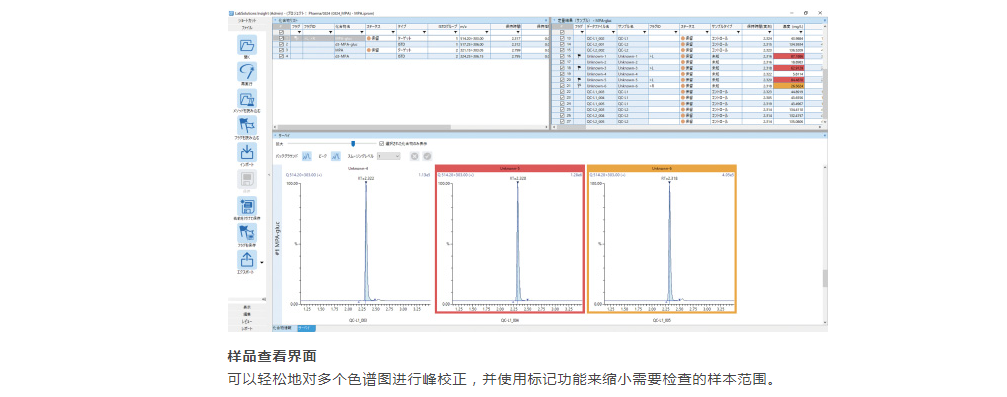The image size is (1007, 397).
Task: Open the sample type column filter dropdown
Action: click(x=738, y=31)
